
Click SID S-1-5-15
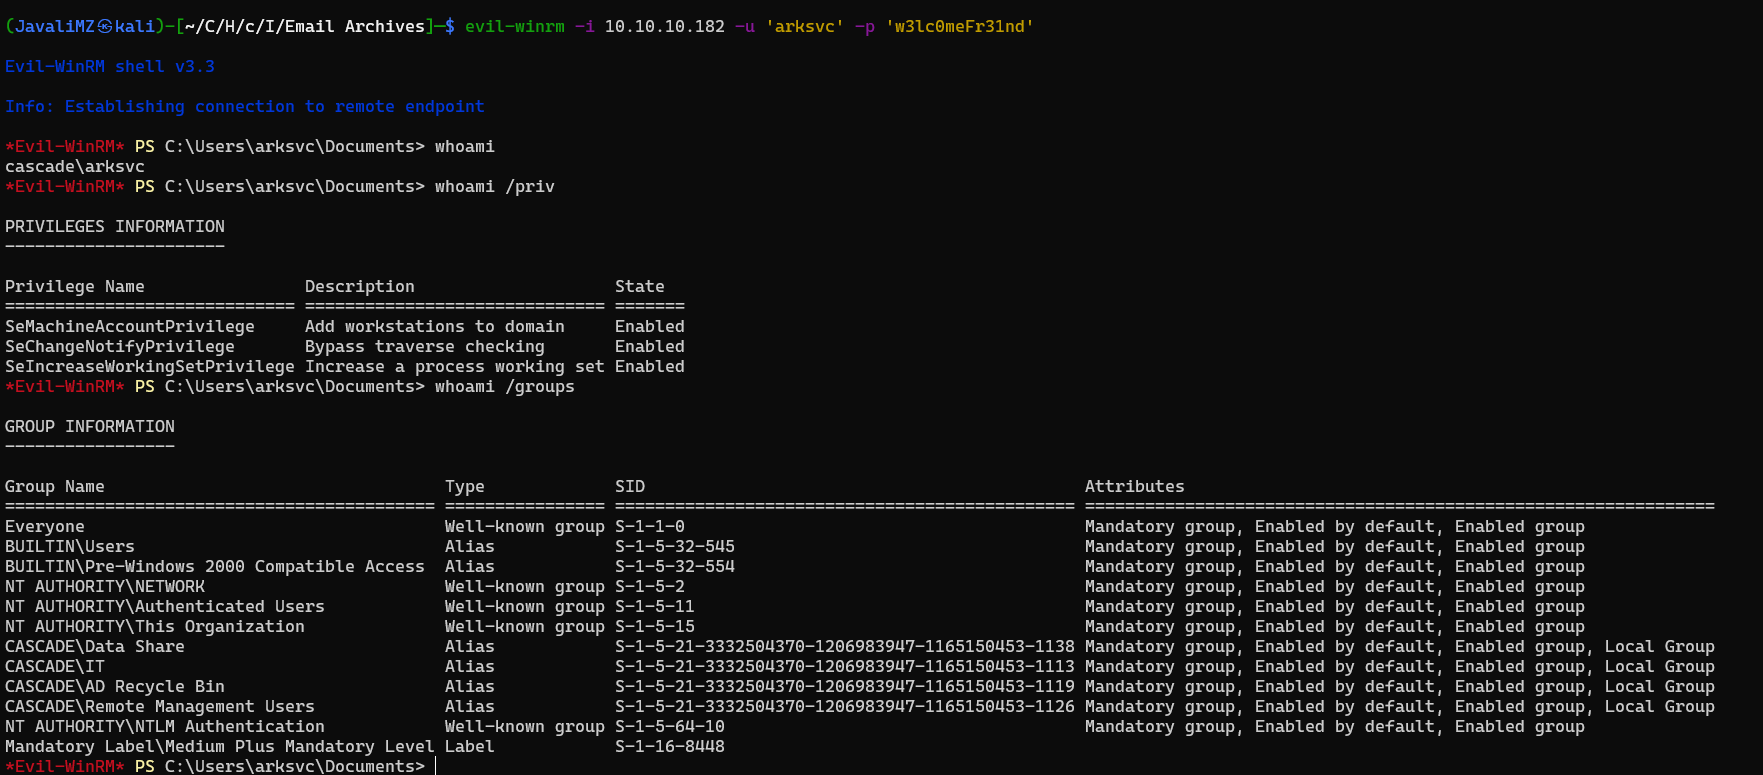pyautogui.click(x=655, y=626)
